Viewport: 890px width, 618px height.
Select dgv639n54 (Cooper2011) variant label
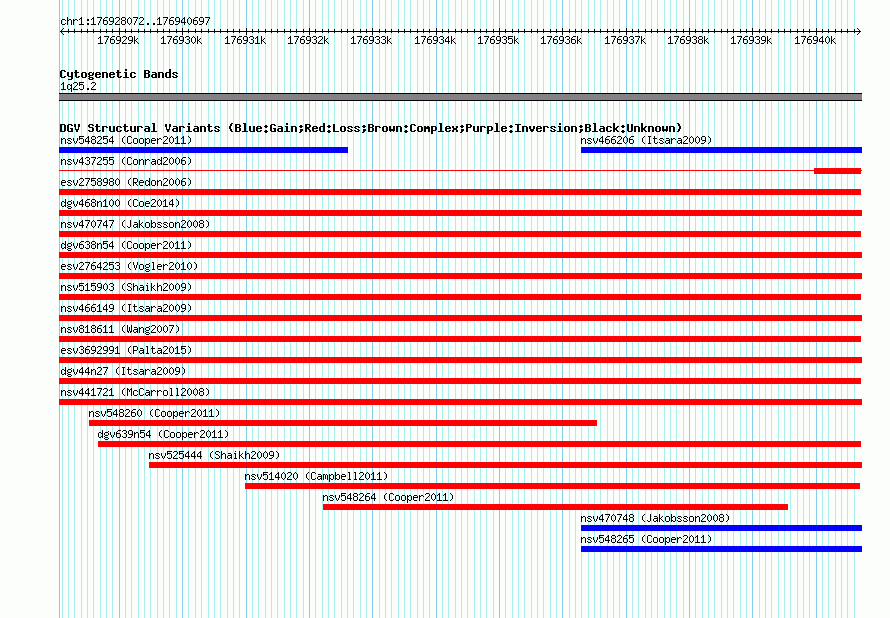[163, 434]
